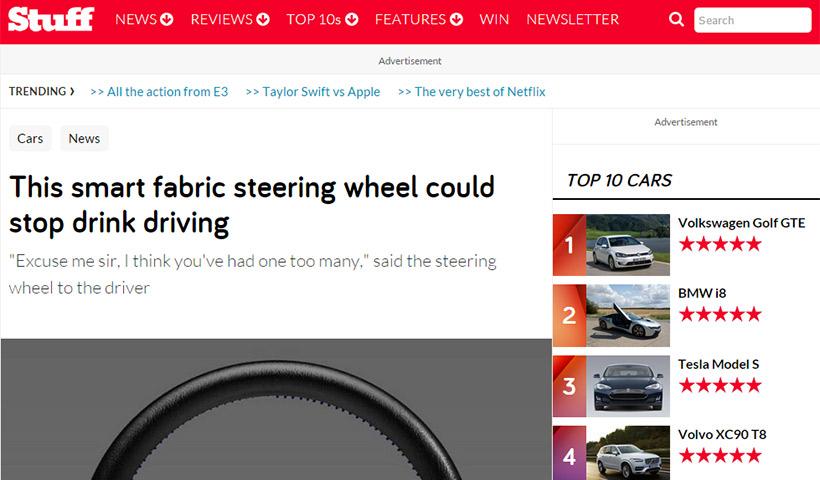
Task: Click the search magnifier icon
Action: point(676,19)
